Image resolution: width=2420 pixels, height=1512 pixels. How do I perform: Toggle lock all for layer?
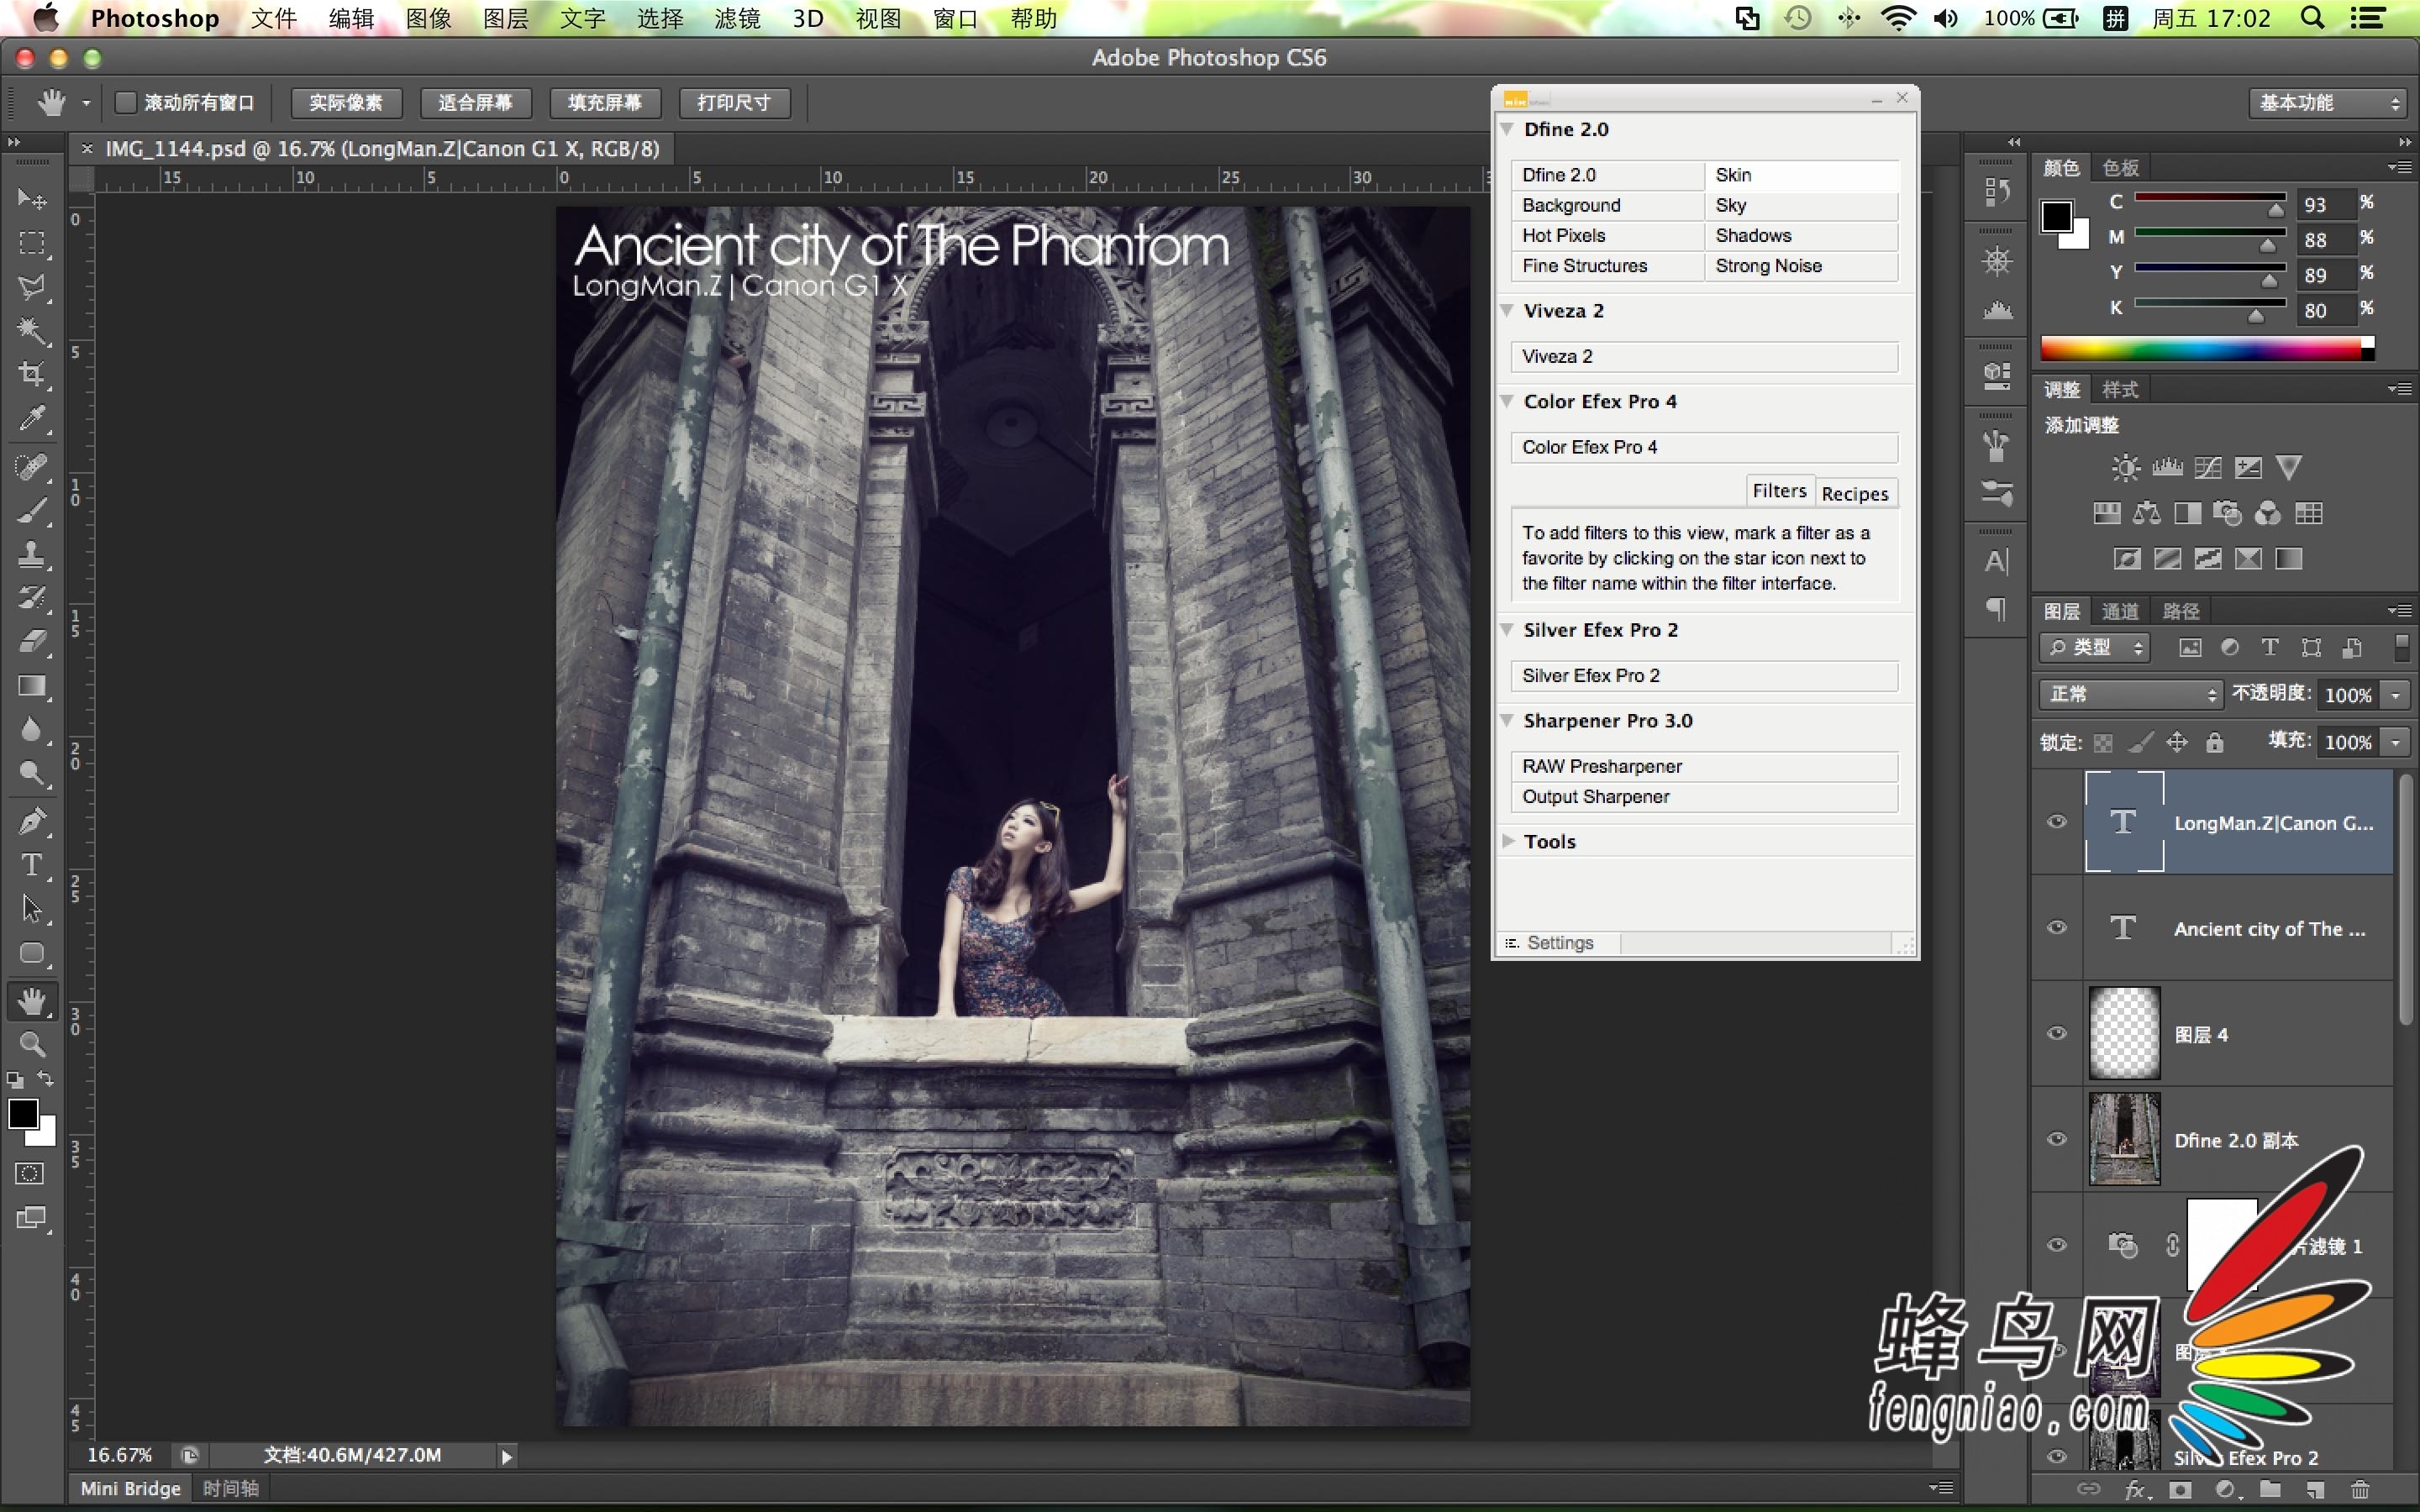point(2215,742)
